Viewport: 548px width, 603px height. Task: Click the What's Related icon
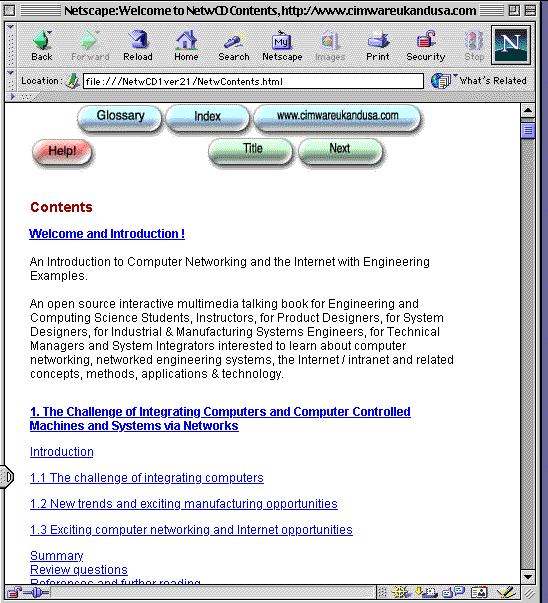point(441,81)
